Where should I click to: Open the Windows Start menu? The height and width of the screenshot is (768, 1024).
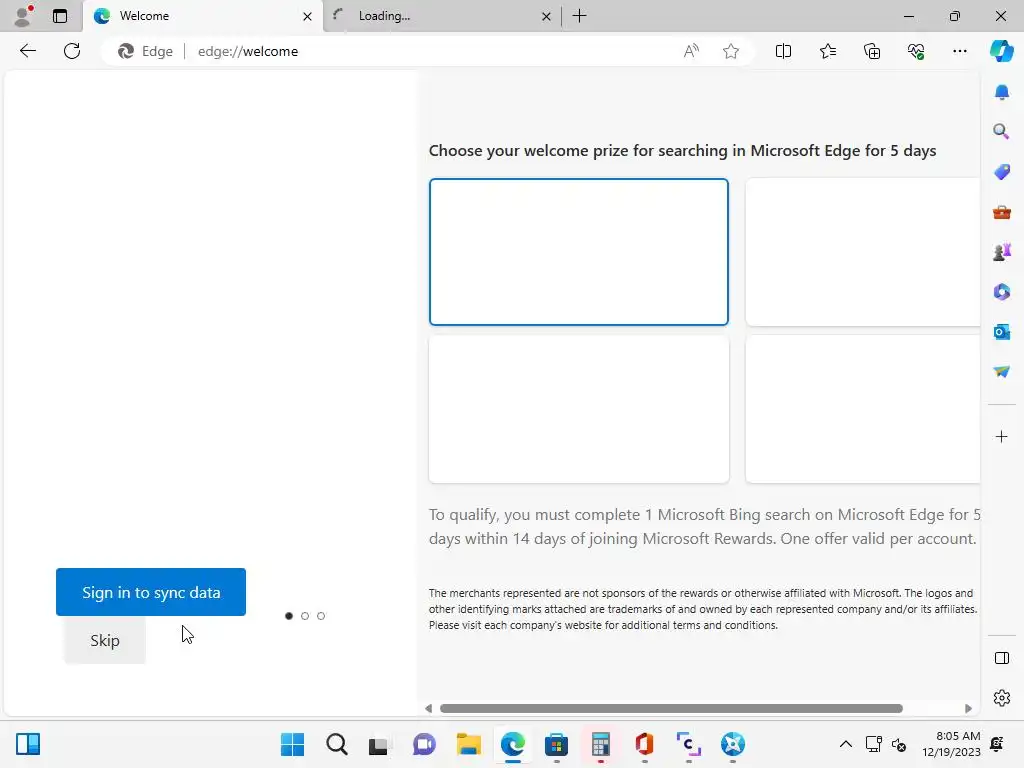pyautogui.click(x=292, y=744)
